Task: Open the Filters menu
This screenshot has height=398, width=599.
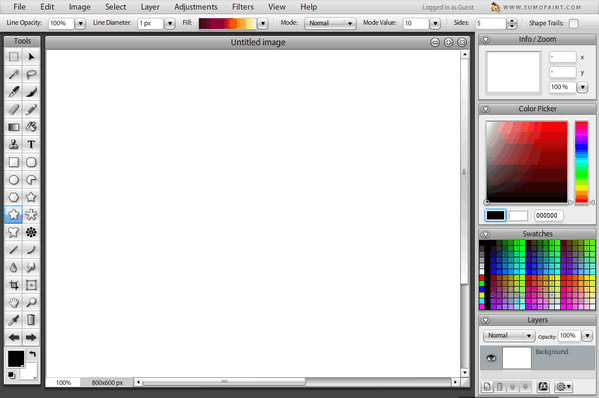Action: coord(243,7)
